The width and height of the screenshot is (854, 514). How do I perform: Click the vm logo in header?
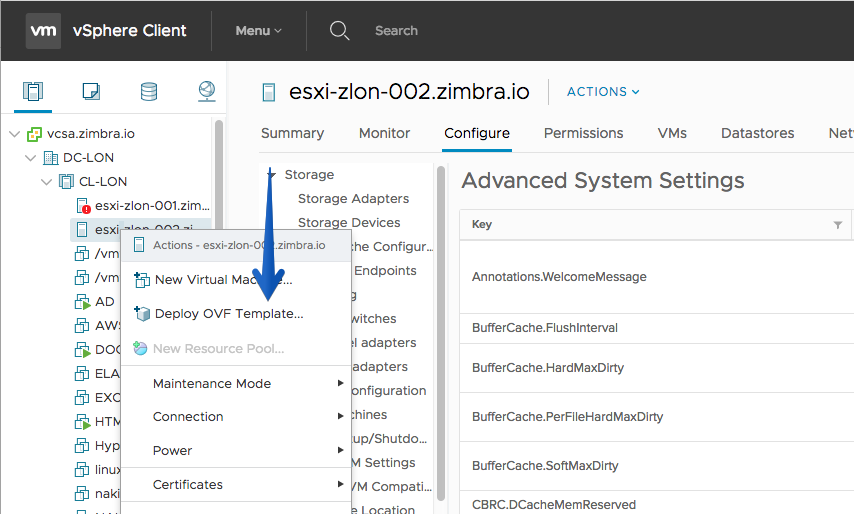pos(43,30)
